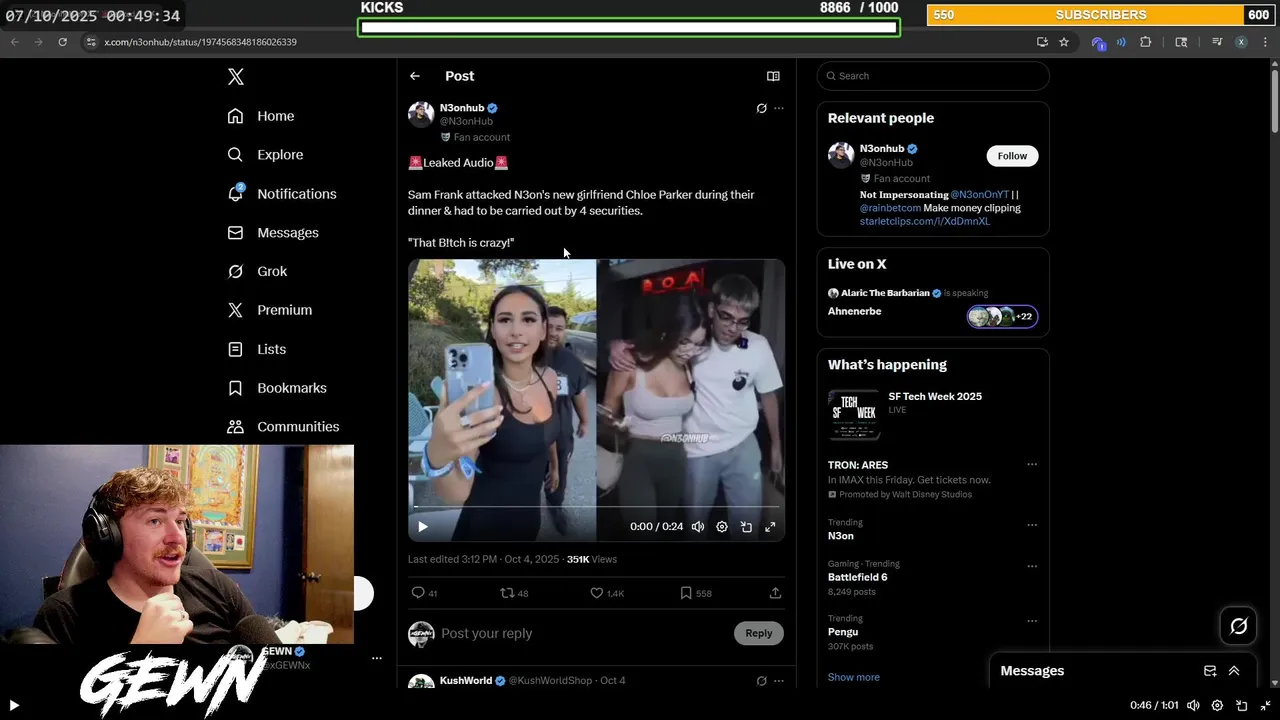The width and height of the screenshot is (1280, 720).
Task: Repost the post with 48 reposts
Action: coord(507,593)
